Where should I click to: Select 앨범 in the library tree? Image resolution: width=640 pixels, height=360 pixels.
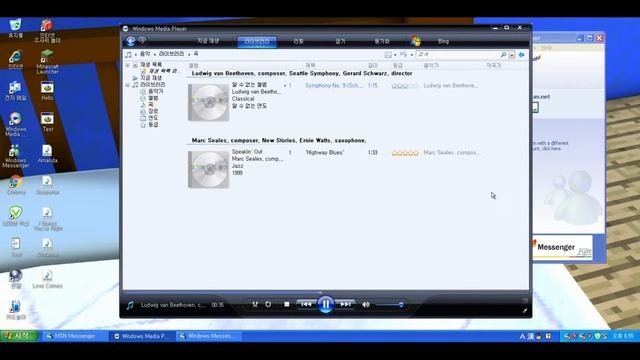(x=153, y=98)
